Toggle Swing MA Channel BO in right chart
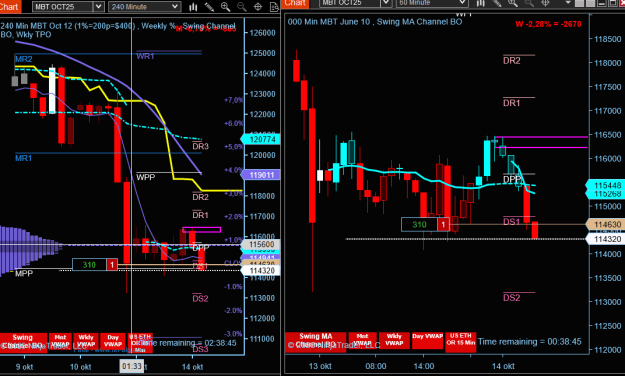Viewport: 625px width, 376px height. tap(315, 341)
